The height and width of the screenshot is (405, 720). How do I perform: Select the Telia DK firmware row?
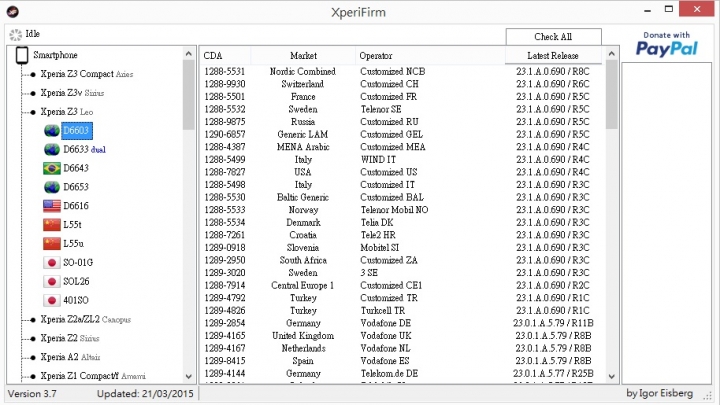(402, 223)
